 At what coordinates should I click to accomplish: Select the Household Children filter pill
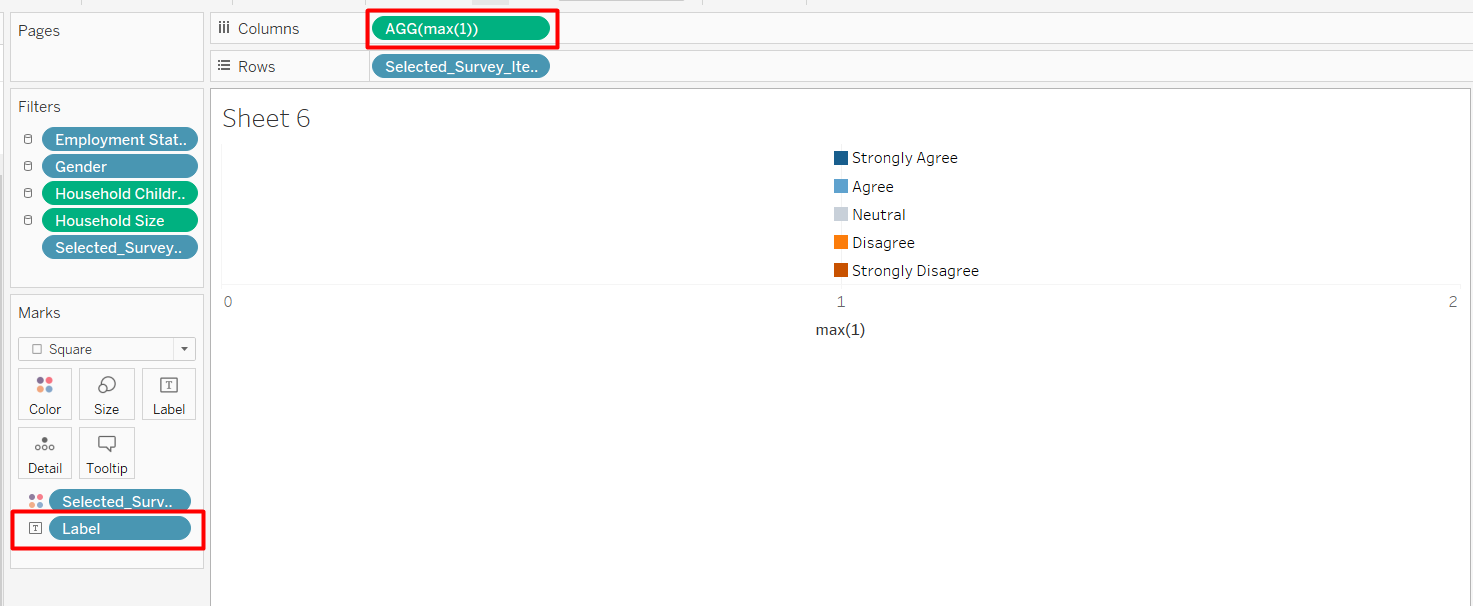point(119,194)
